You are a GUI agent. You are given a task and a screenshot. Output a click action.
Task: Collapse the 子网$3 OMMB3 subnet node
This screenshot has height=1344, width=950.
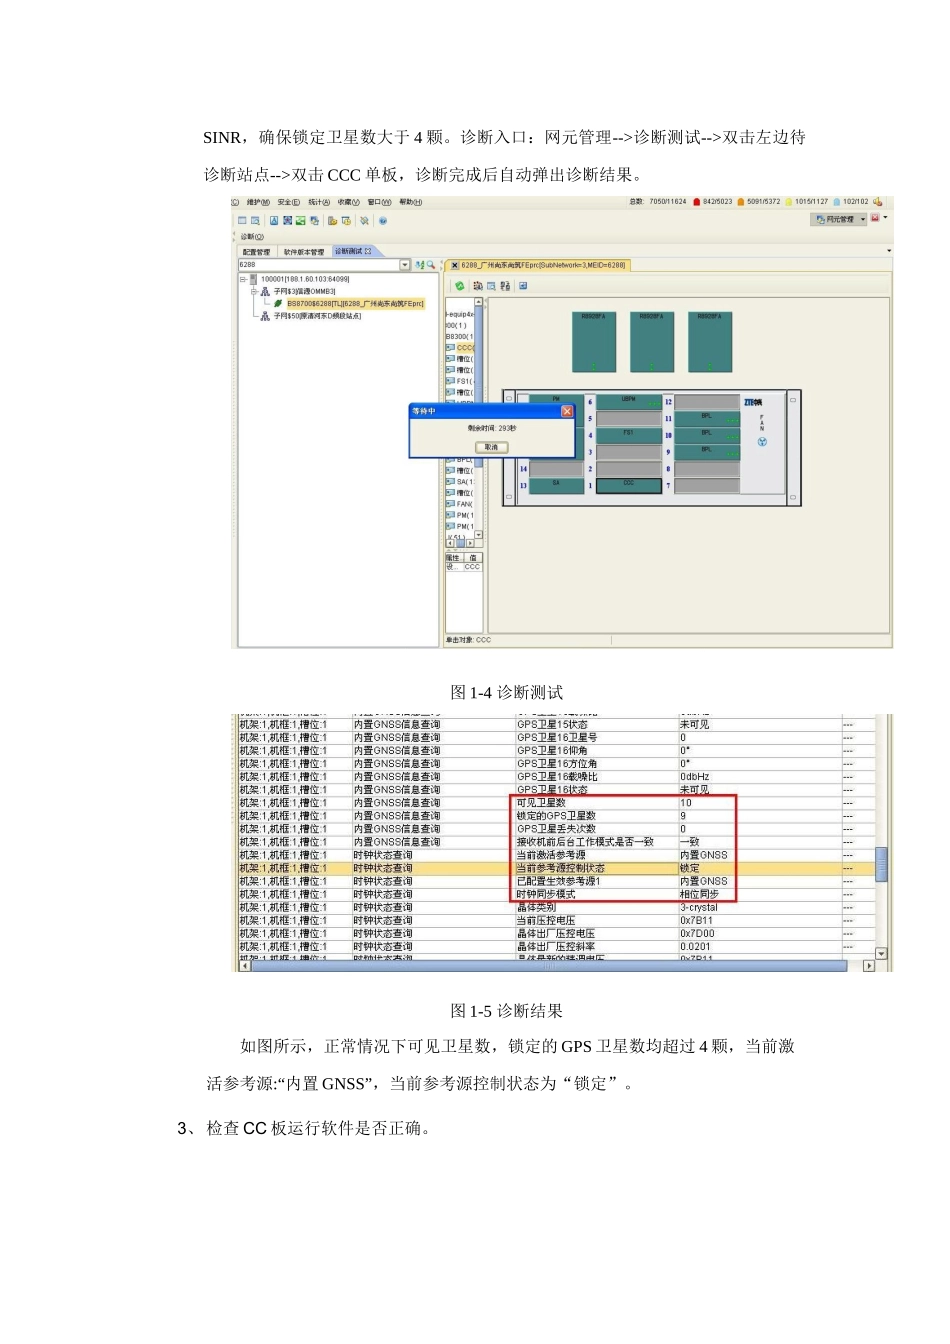point(254,291)
